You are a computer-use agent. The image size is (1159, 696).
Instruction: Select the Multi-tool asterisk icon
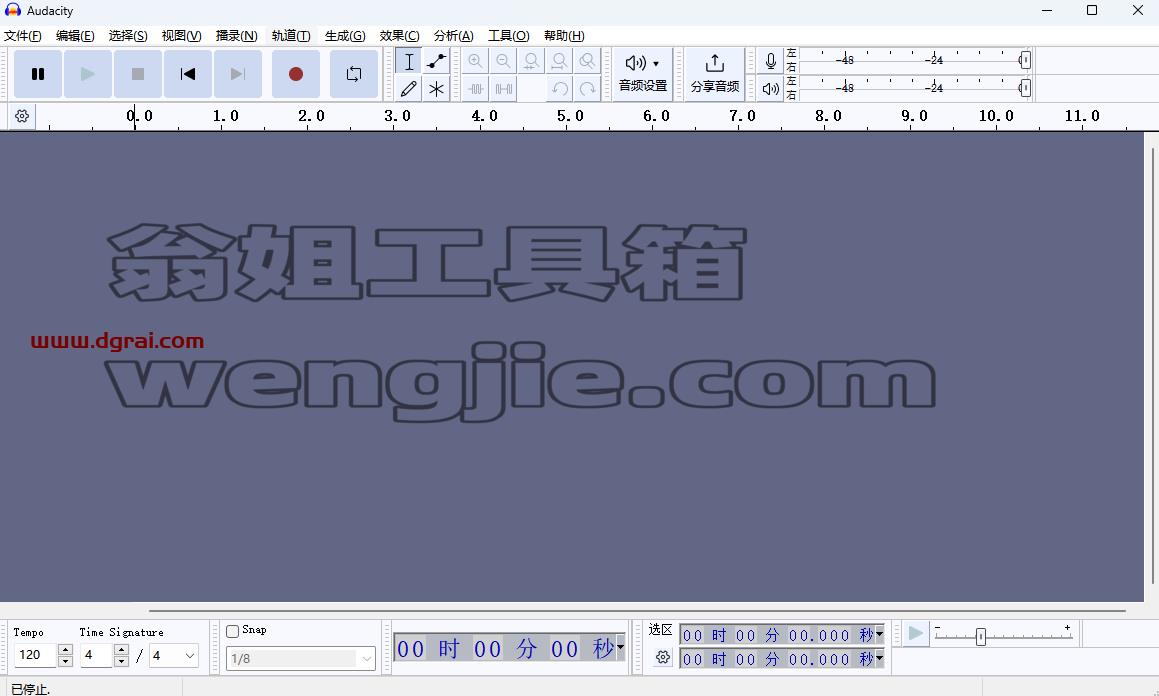(x=436, y=89)
